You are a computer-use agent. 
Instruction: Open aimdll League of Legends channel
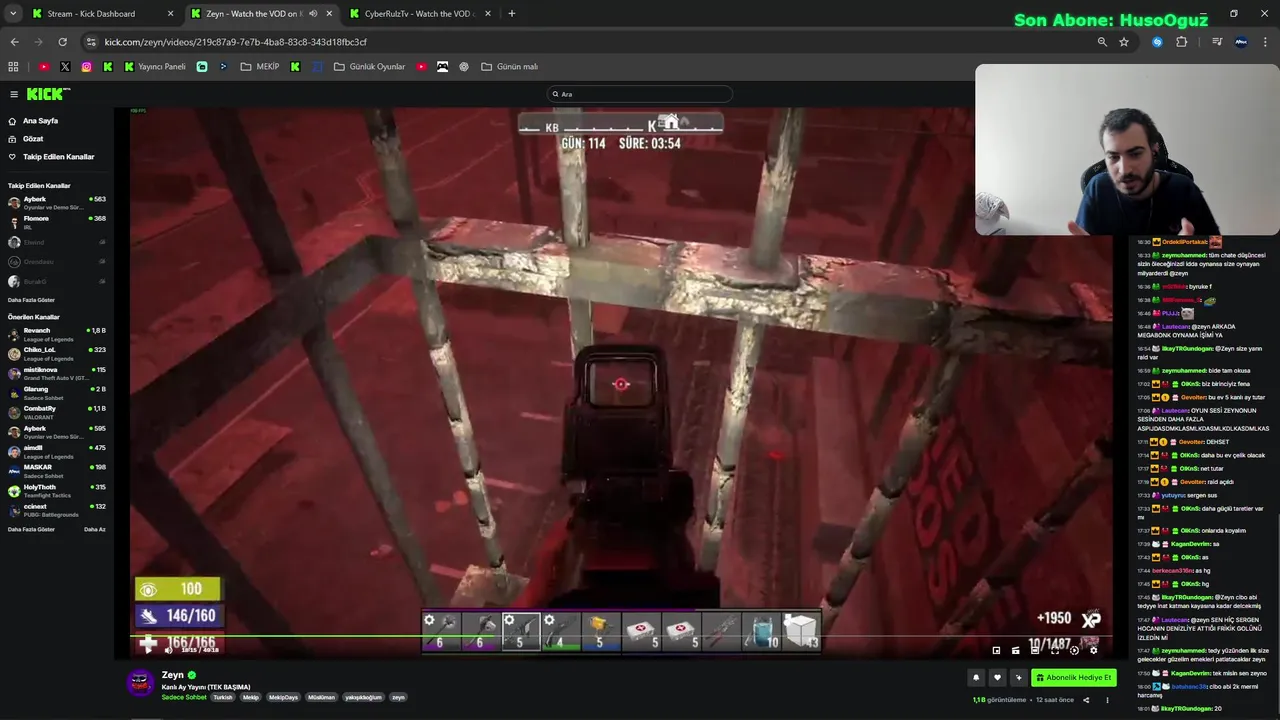point(57,451)
